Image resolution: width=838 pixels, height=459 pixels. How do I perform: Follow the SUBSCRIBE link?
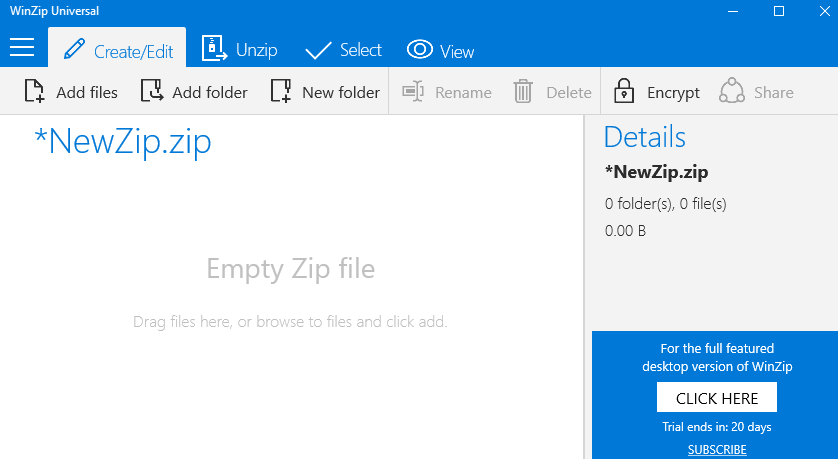(717, 449)
